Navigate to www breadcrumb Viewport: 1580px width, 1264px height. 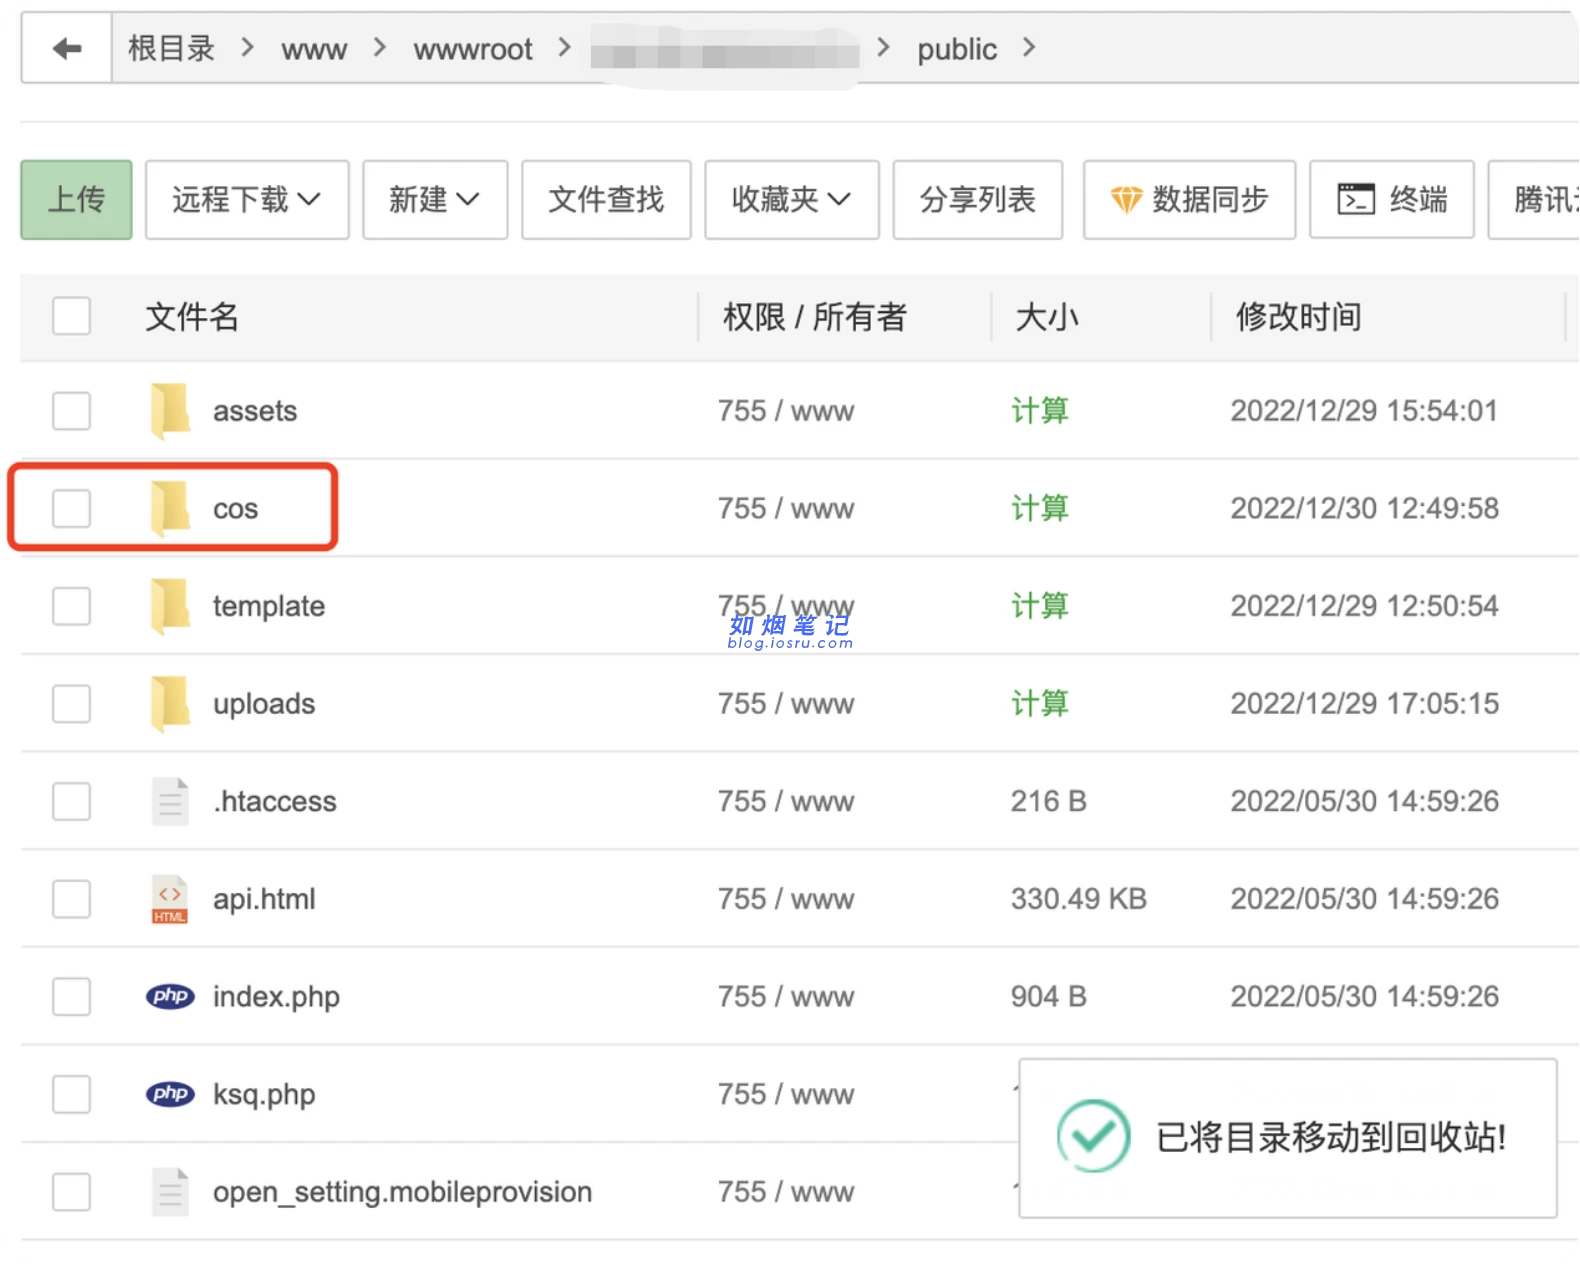tap(314, 49)
